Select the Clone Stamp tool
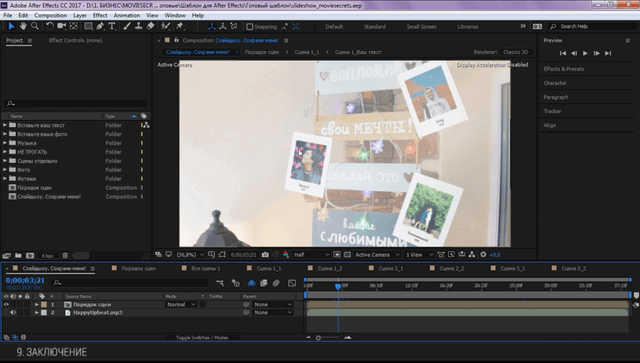The image size is (640, 363). click(x=139, y=26)
